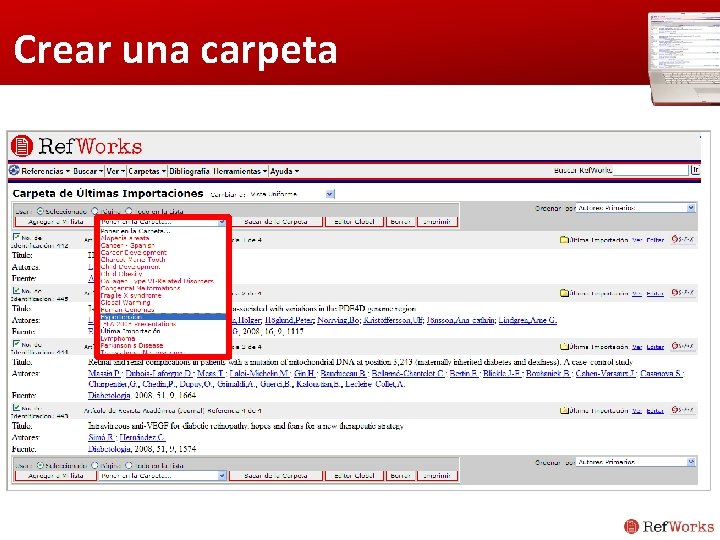Click the Ir button beside the search field
This screenshot has height=540, width=720.
click(x=695, y=170)
